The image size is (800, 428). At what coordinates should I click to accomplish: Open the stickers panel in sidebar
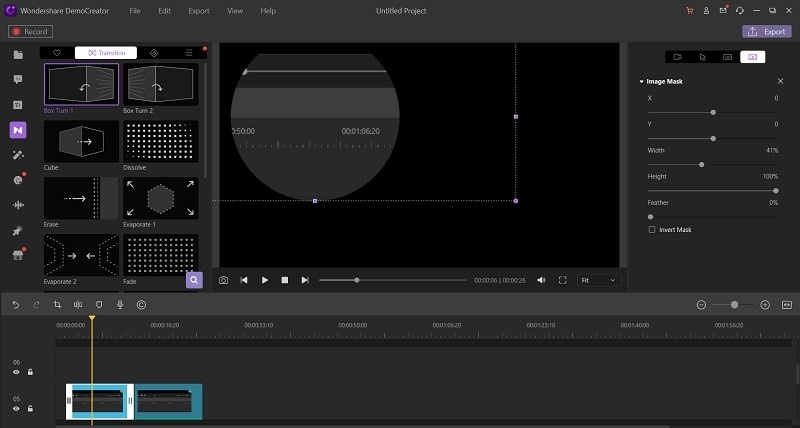tap(18, 180)
